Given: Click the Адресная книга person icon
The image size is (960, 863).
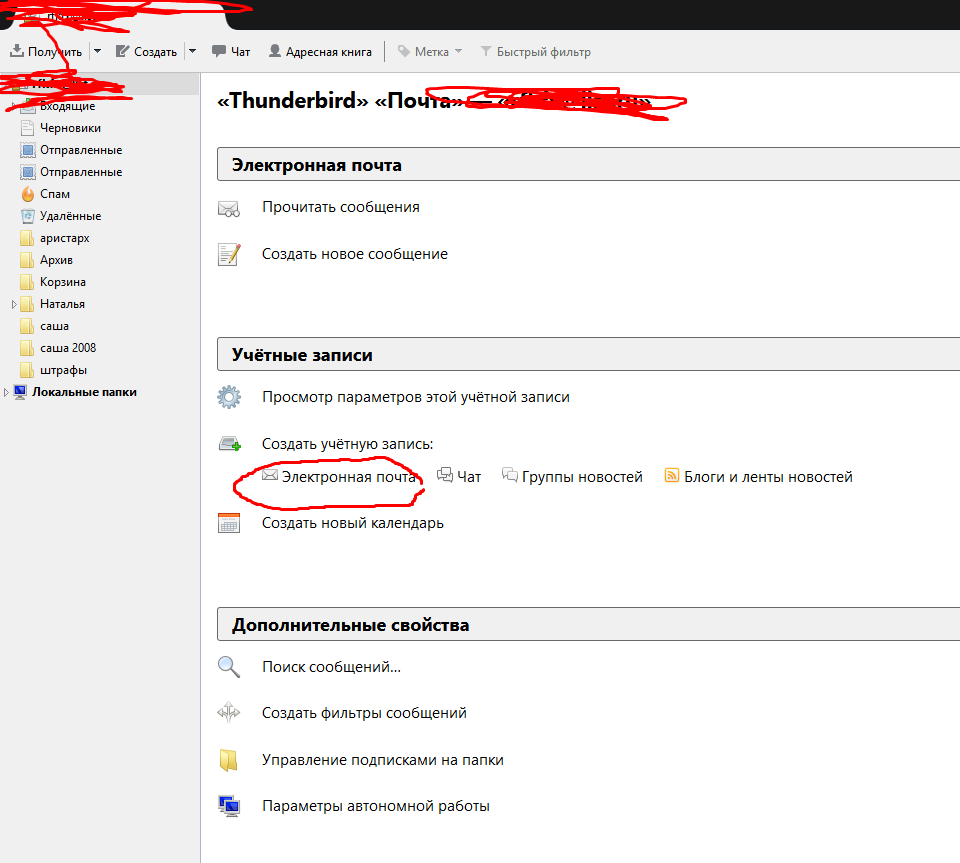Looking at the screenshot, I should pos(275,51).
